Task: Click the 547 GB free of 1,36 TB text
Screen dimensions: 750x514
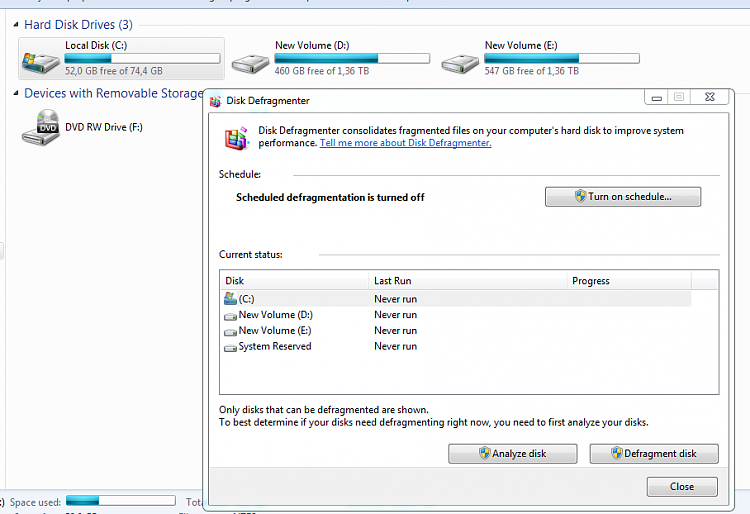Action: [531, 71]
